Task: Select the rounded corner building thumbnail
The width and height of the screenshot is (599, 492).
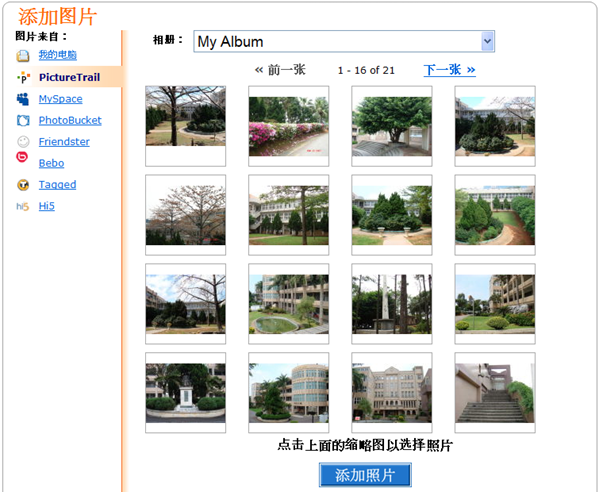Action: click(289, 393)
